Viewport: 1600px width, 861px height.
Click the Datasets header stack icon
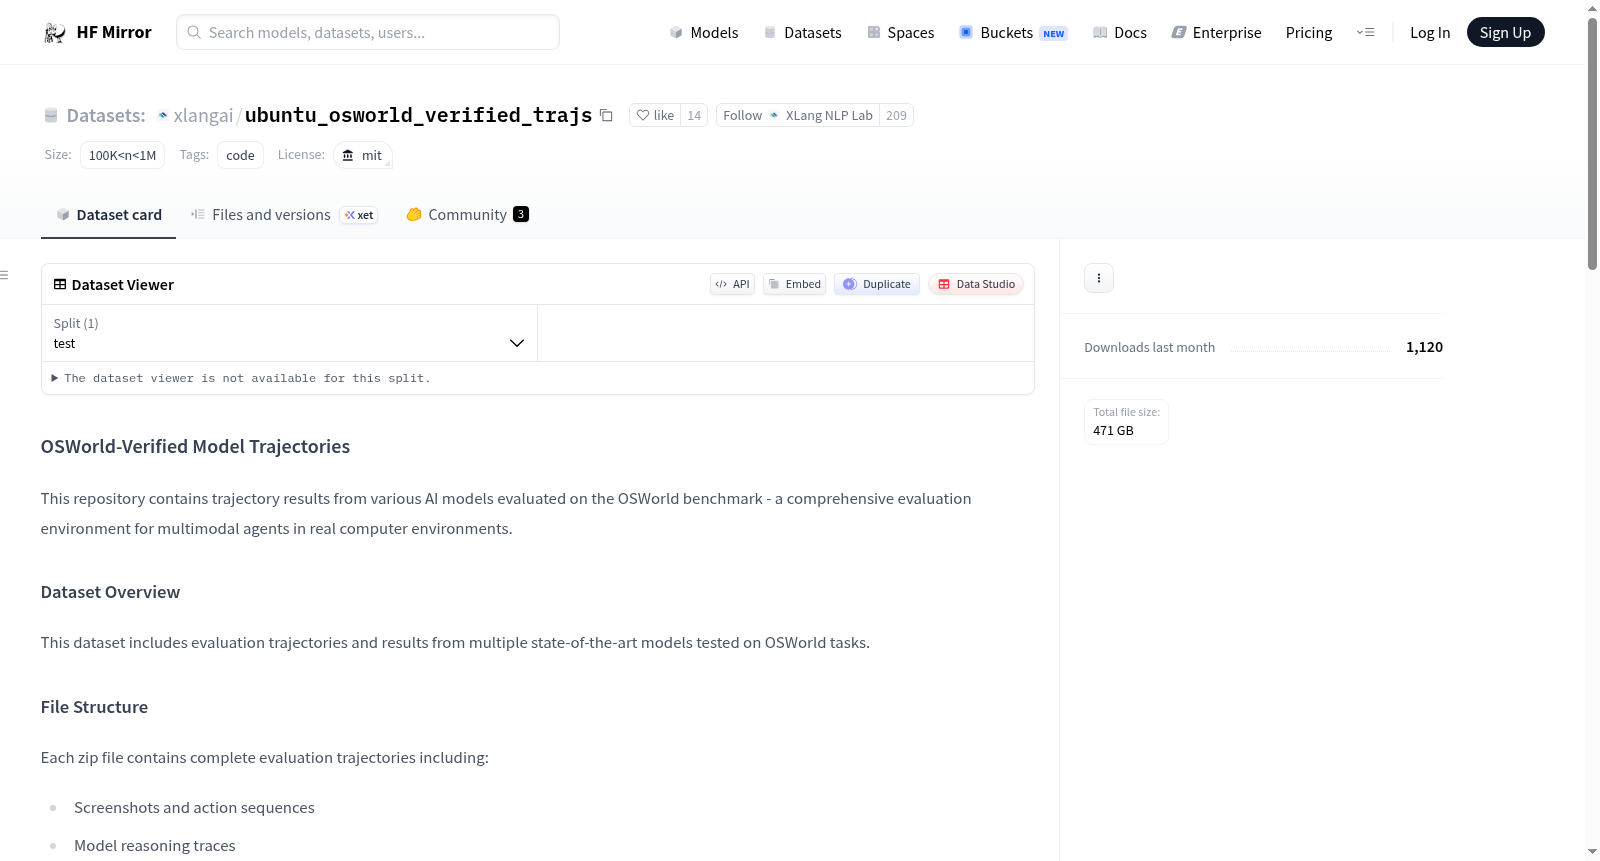tap(51, 115)
